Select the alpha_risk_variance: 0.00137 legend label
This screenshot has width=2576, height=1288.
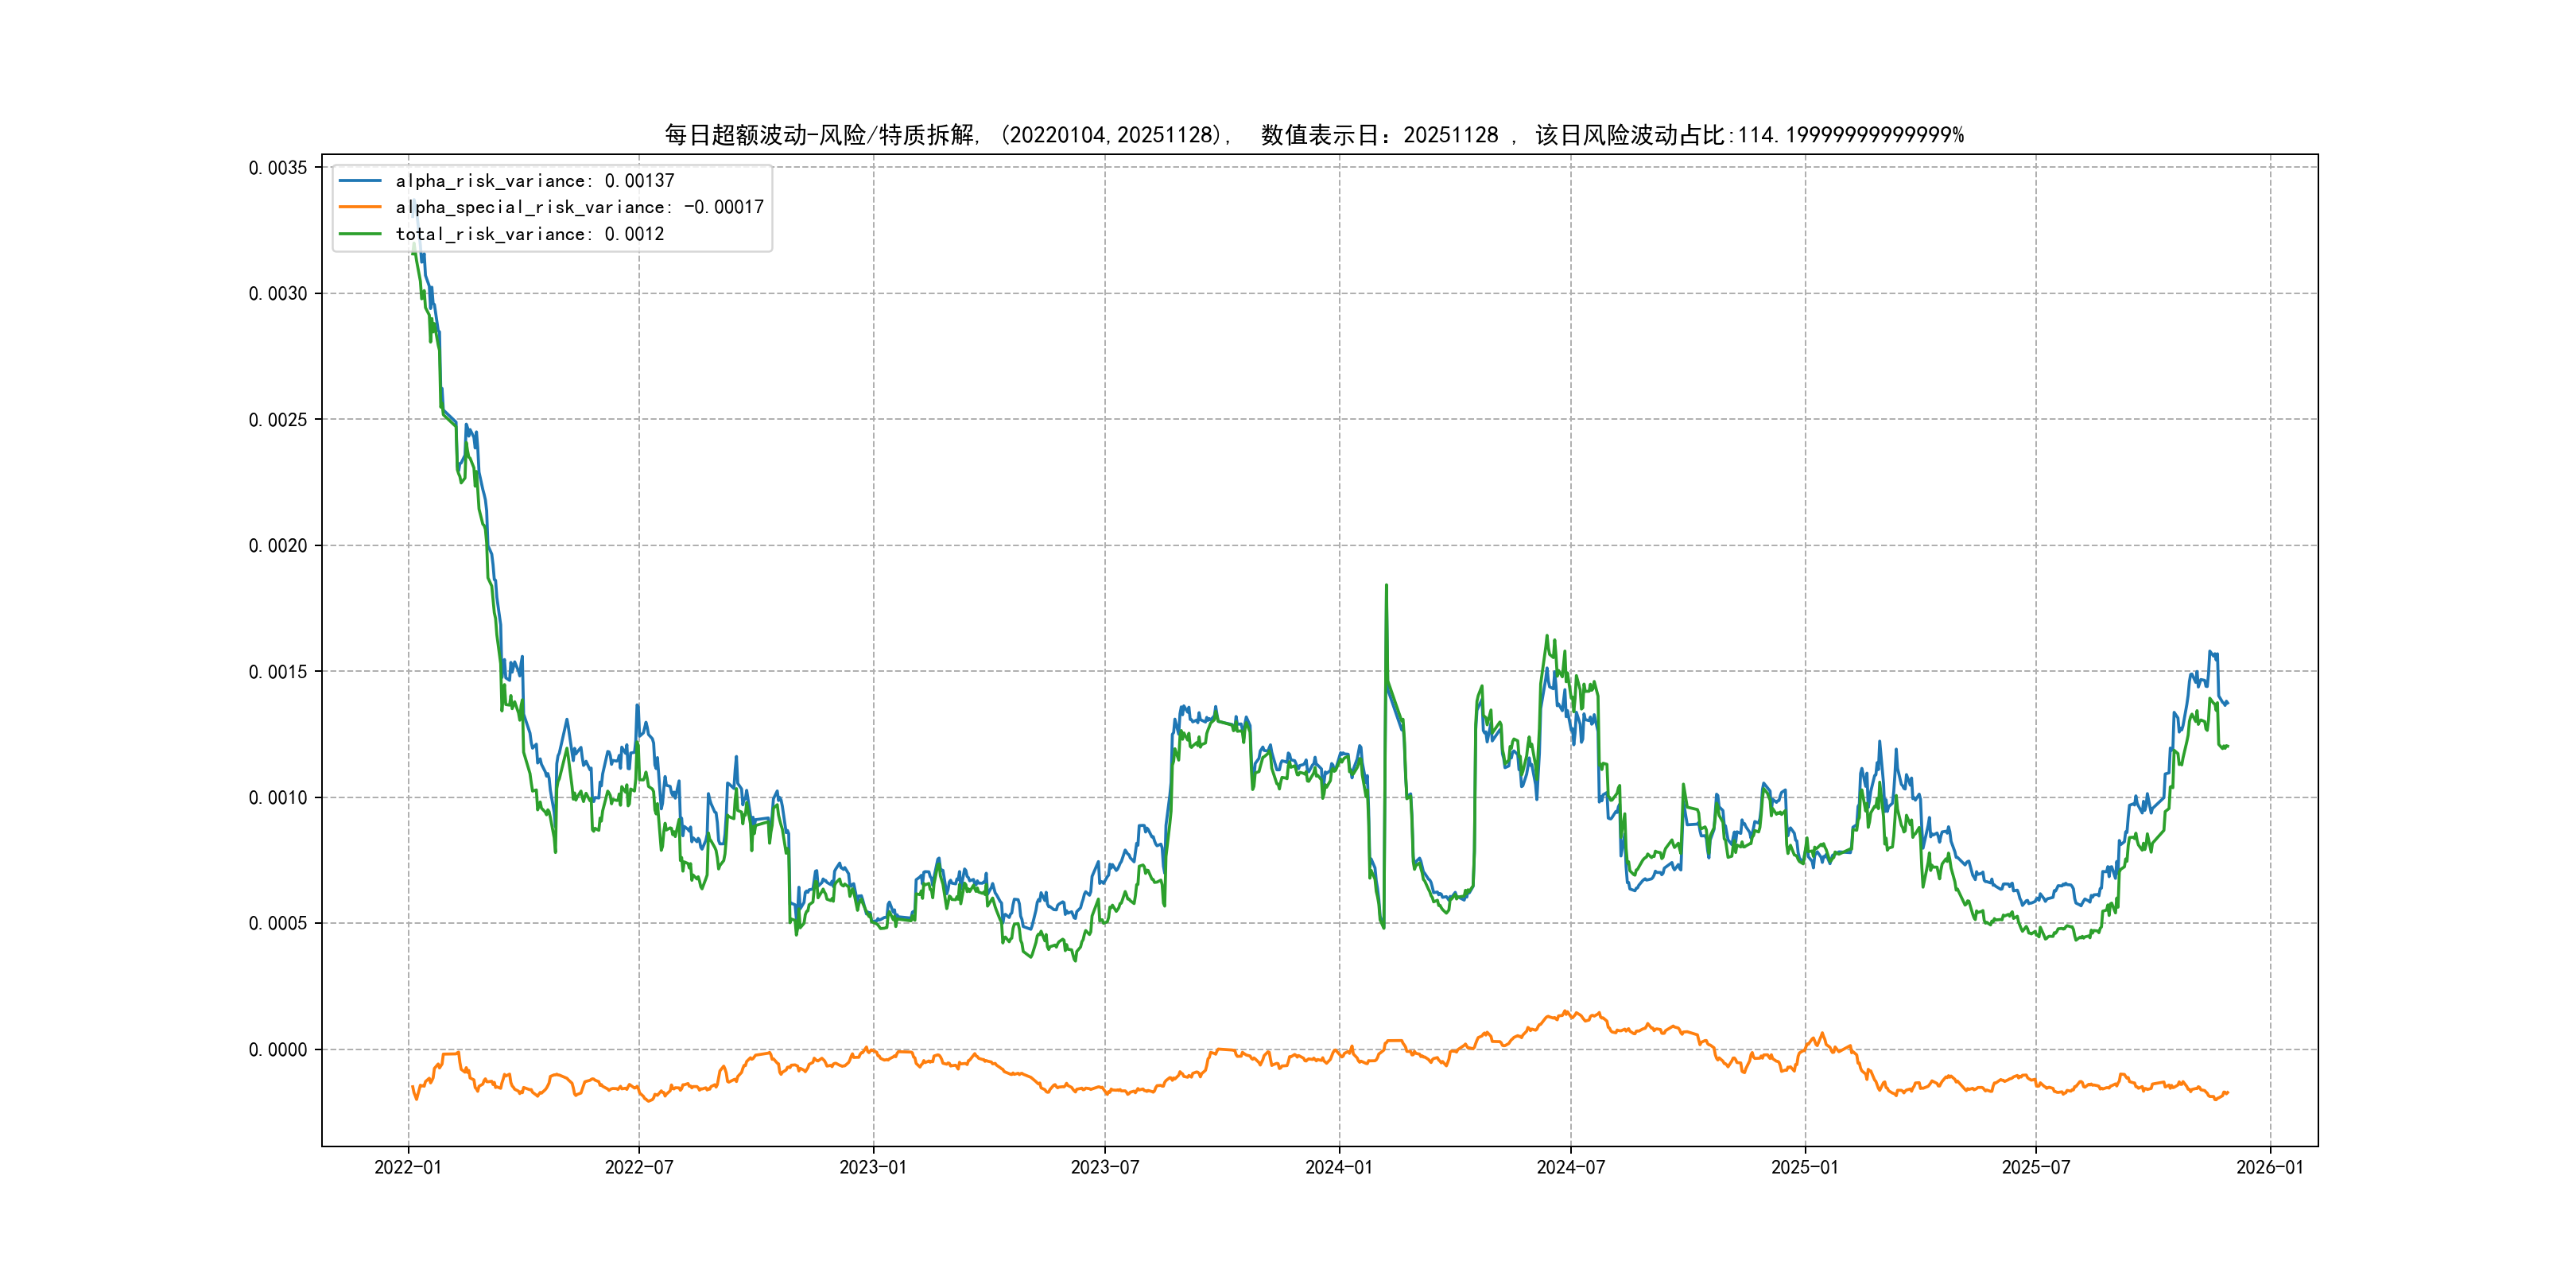pos(535,181)
